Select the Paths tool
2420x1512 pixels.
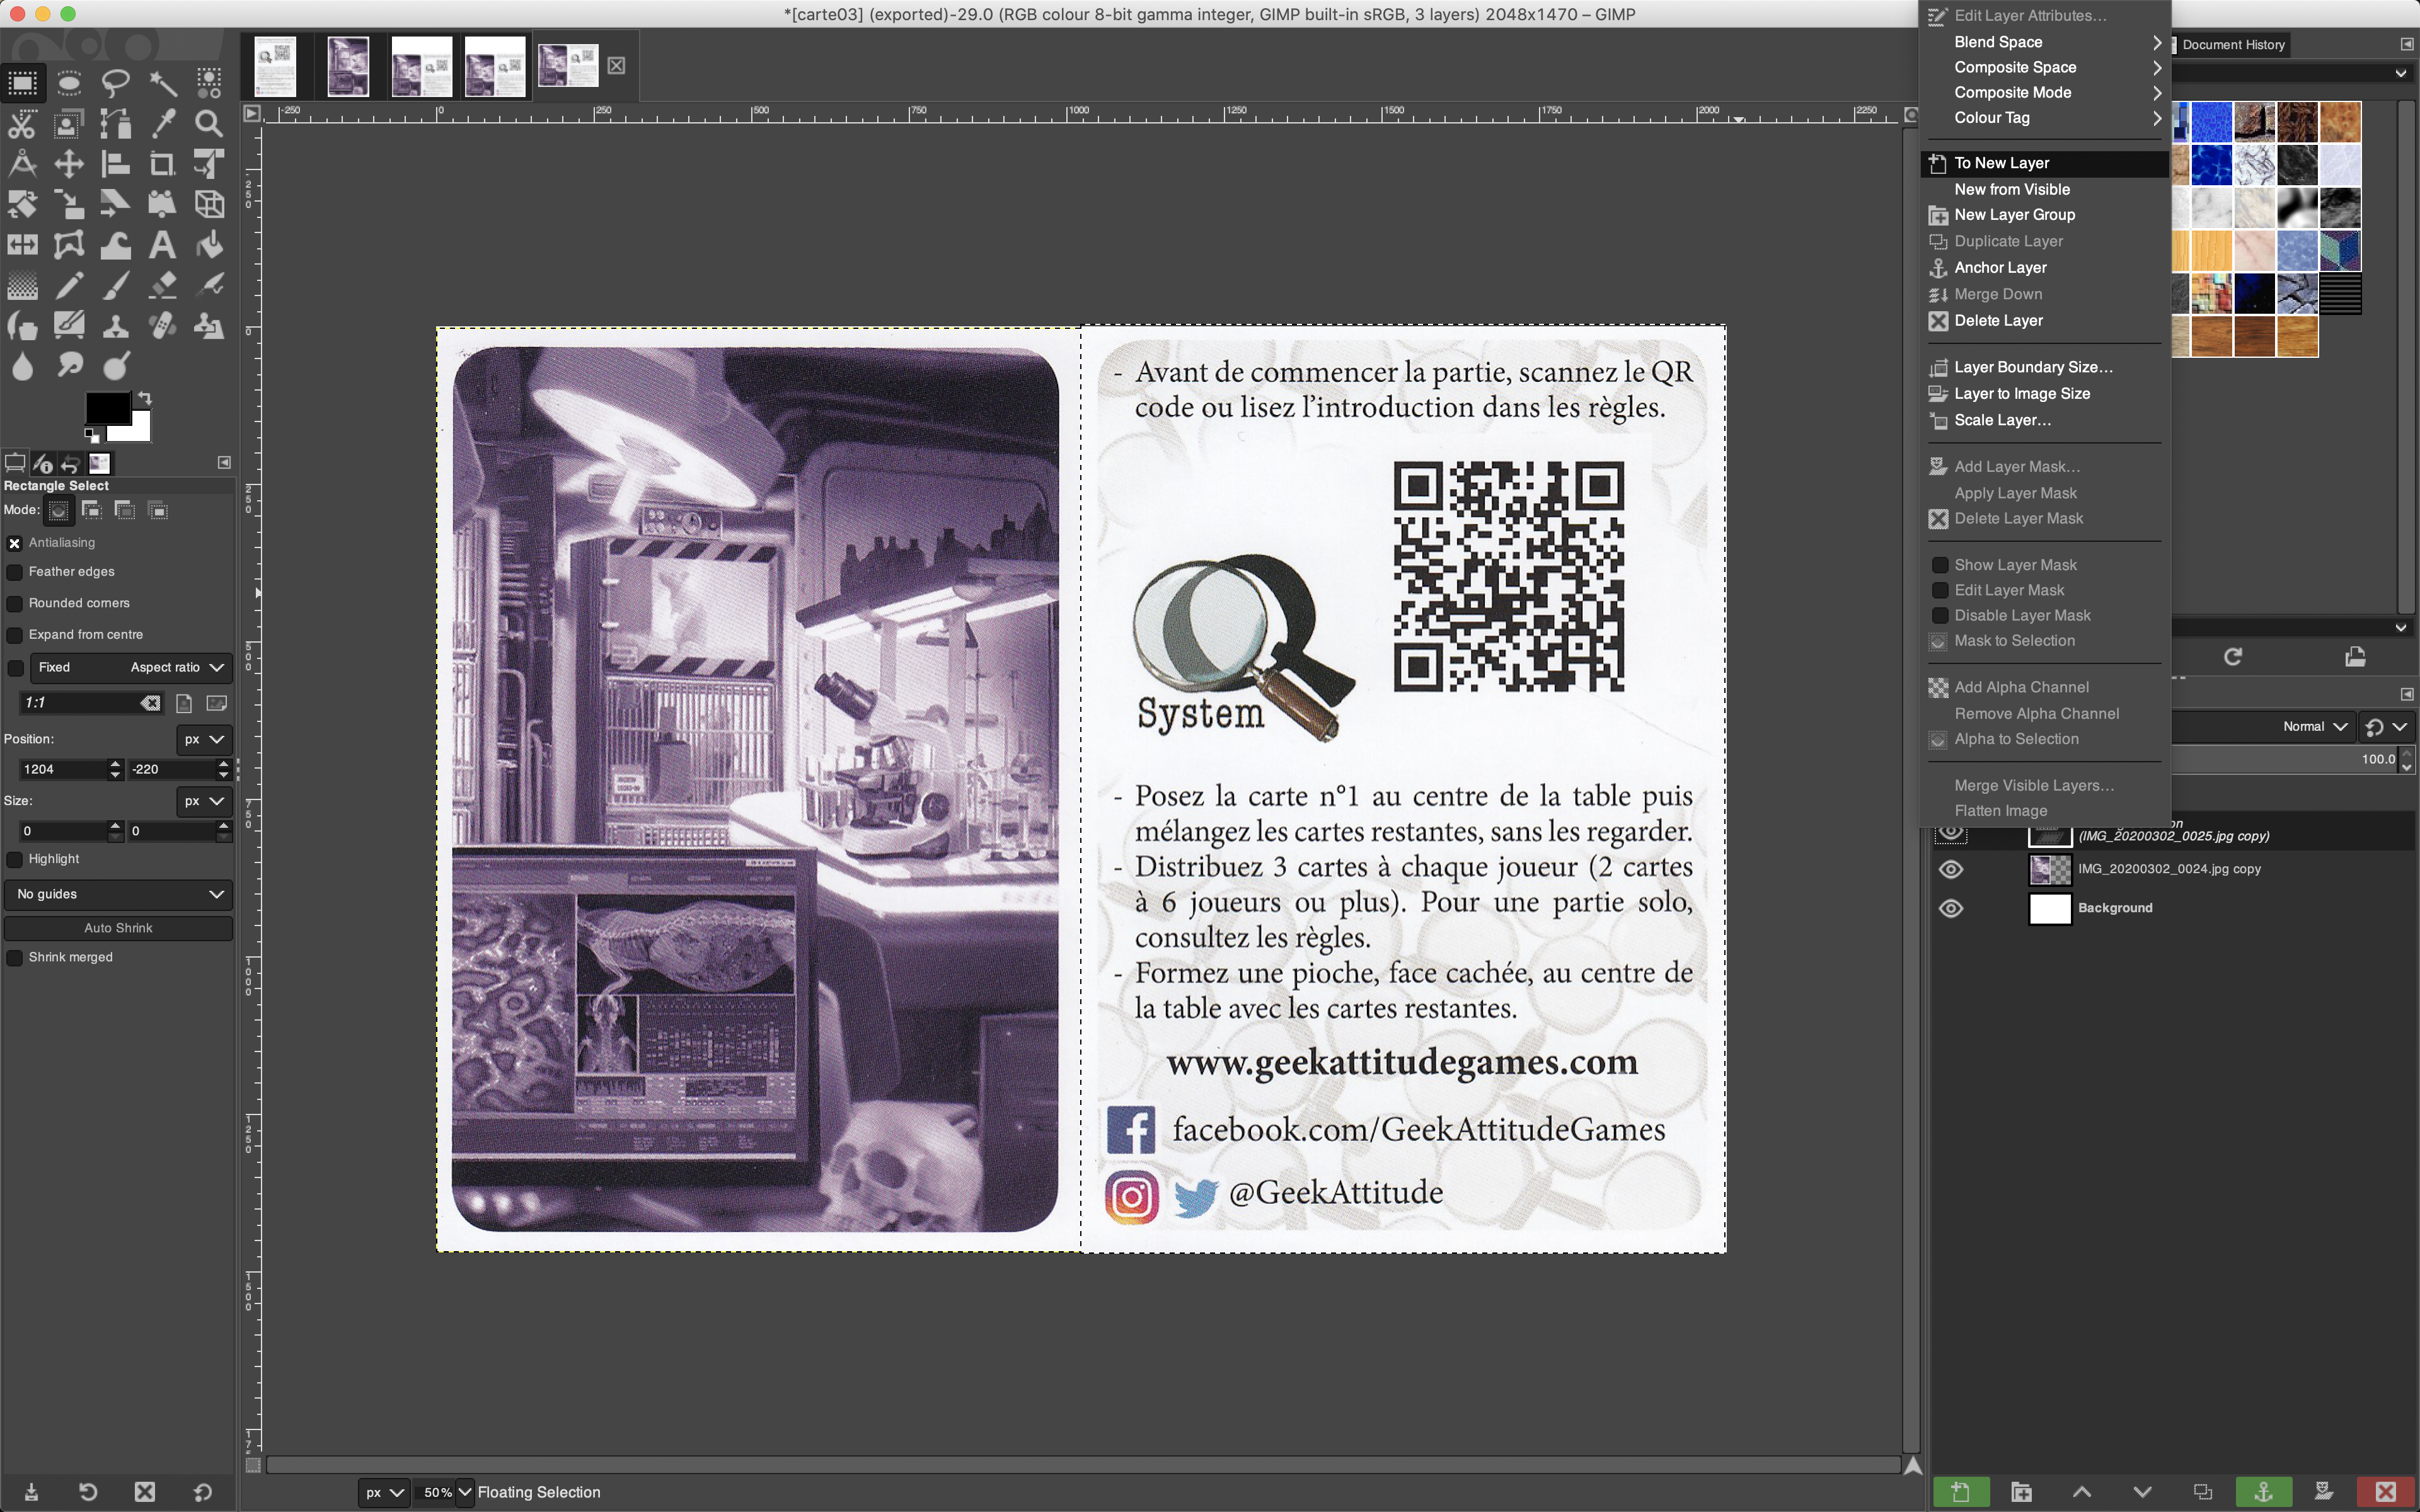pos(115,124)
